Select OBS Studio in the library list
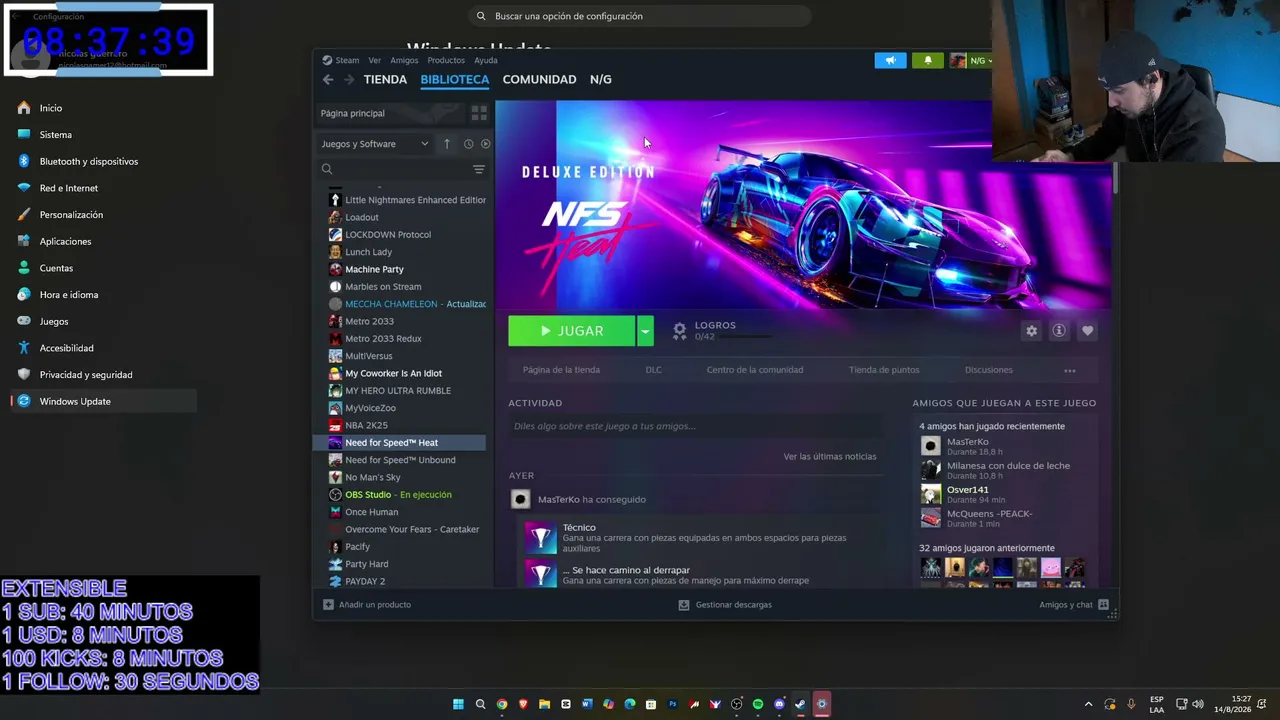The width and height of the screenshot is (1280, 720). pyautogui.click(x=400, y=495)
